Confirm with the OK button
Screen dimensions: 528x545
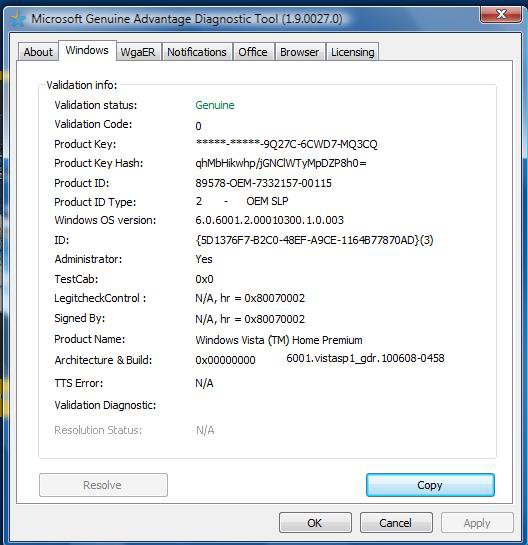click(x=315, y=523)
